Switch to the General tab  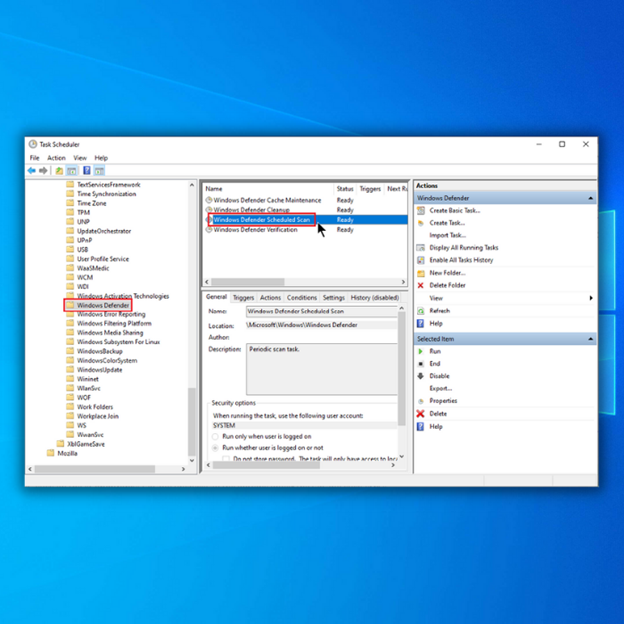(216, 297)
